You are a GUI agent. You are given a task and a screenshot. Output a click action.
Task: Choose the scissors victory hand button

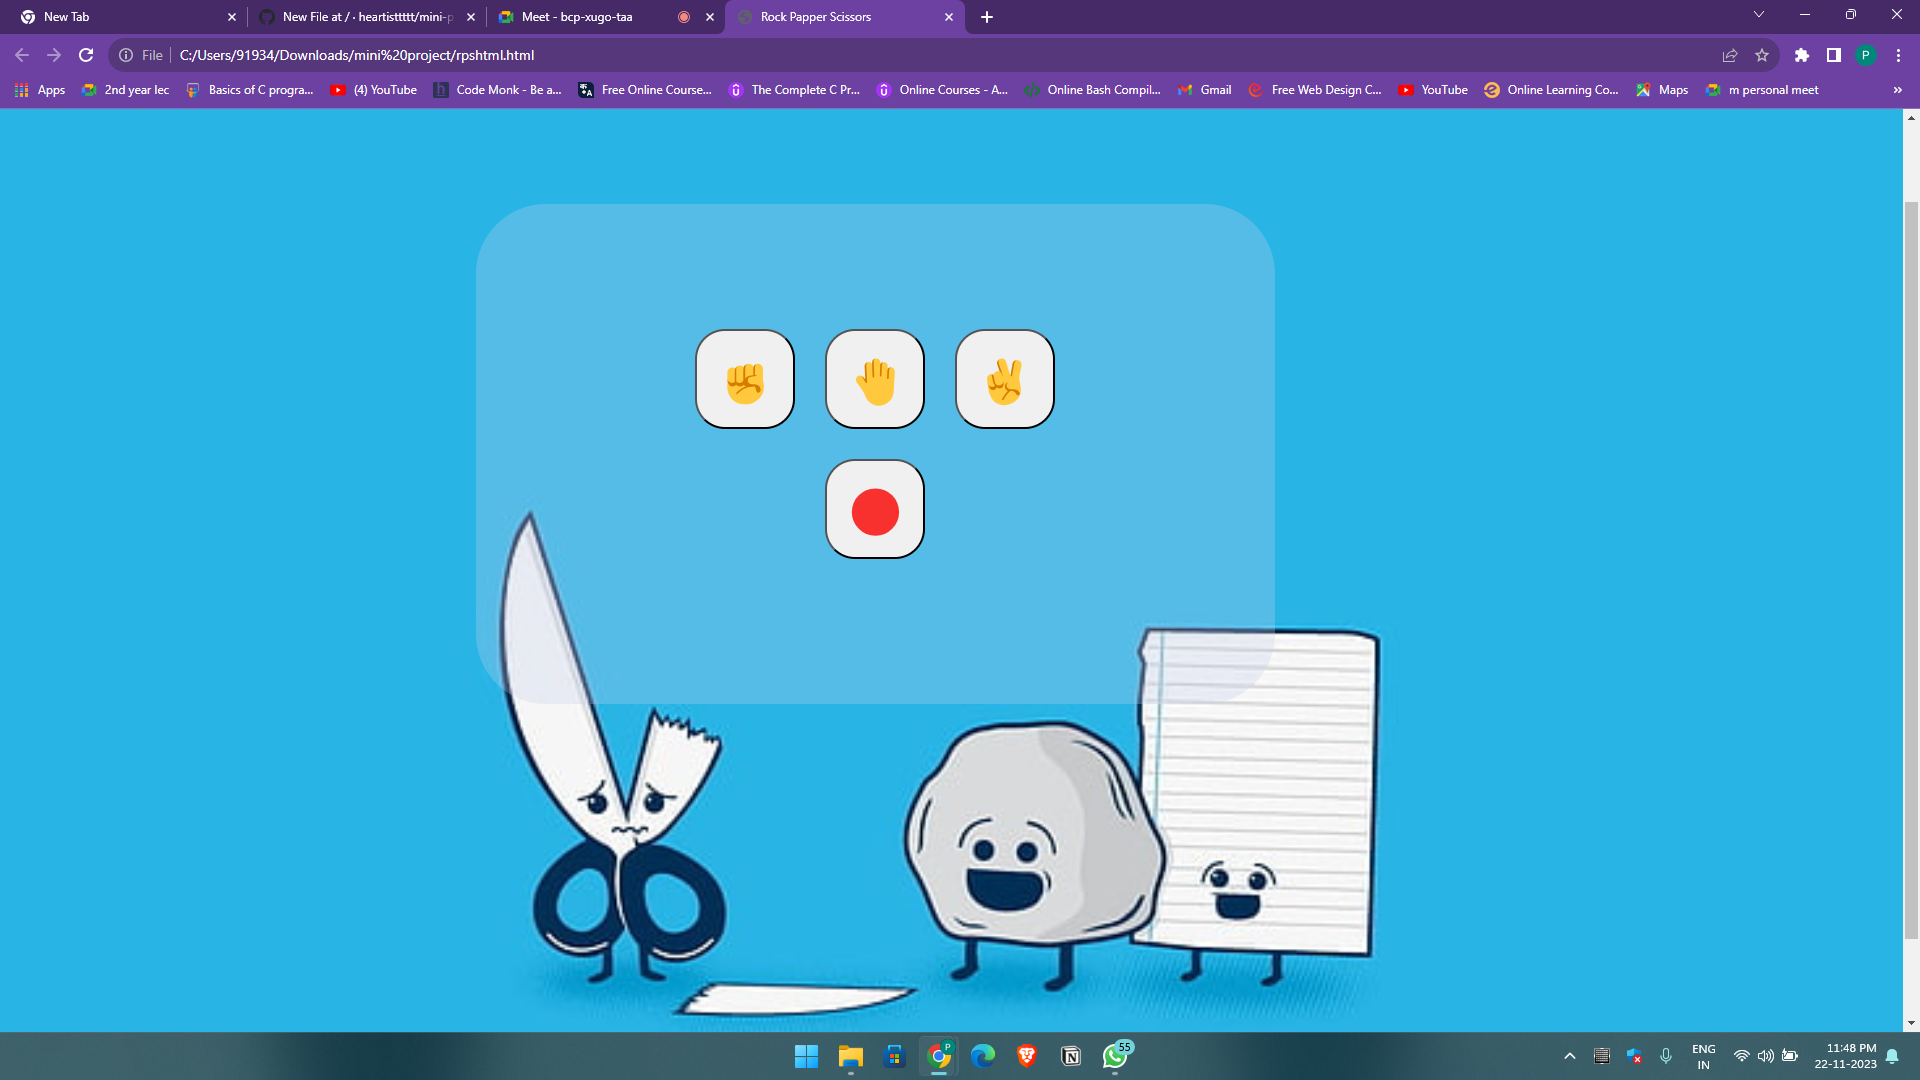(1005, 379)
